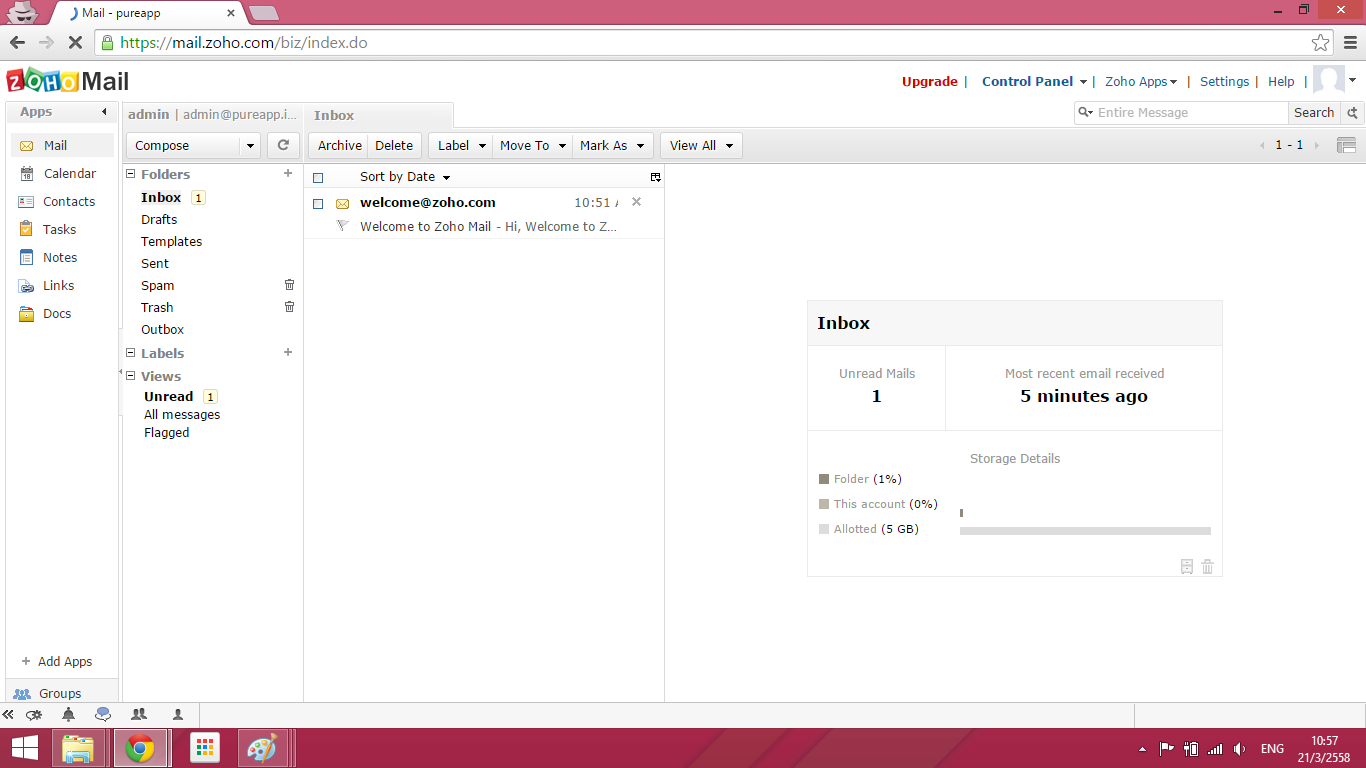Click the chat settings gear icon
The width and height of the screenshot is (1366, 768).
34,715
